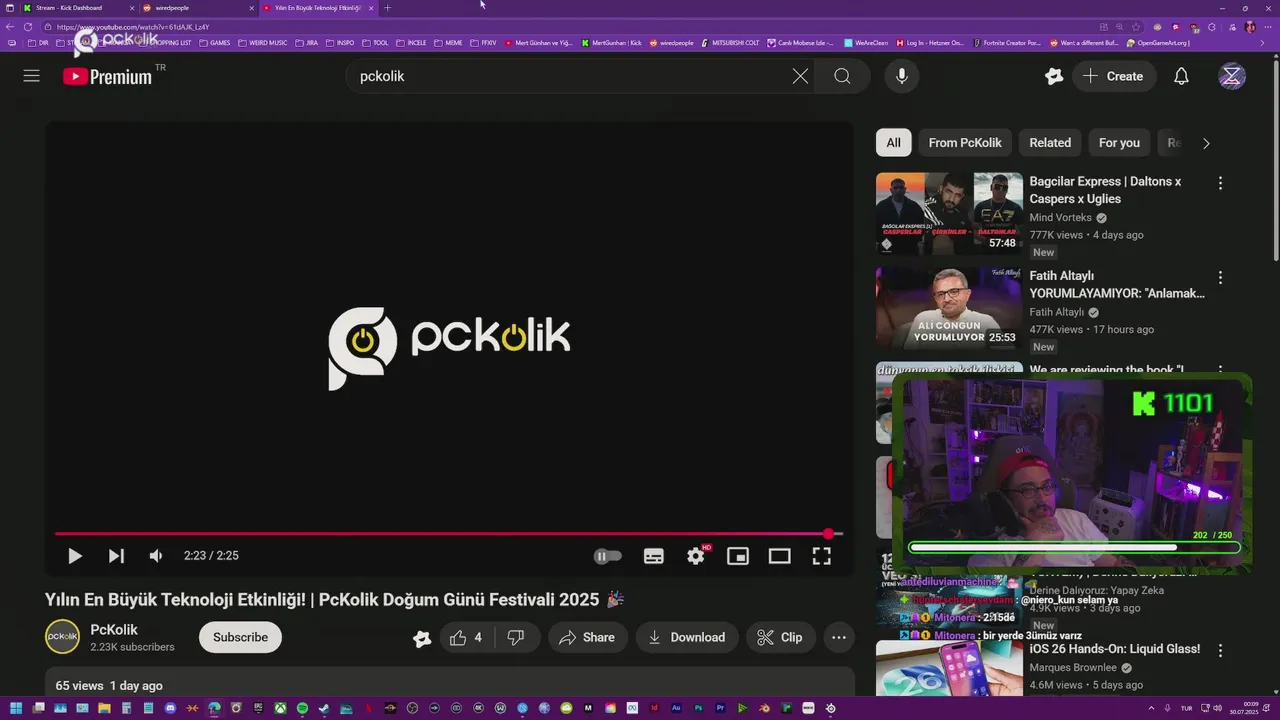Share the video
The image size is (1280, 720).
587,637
